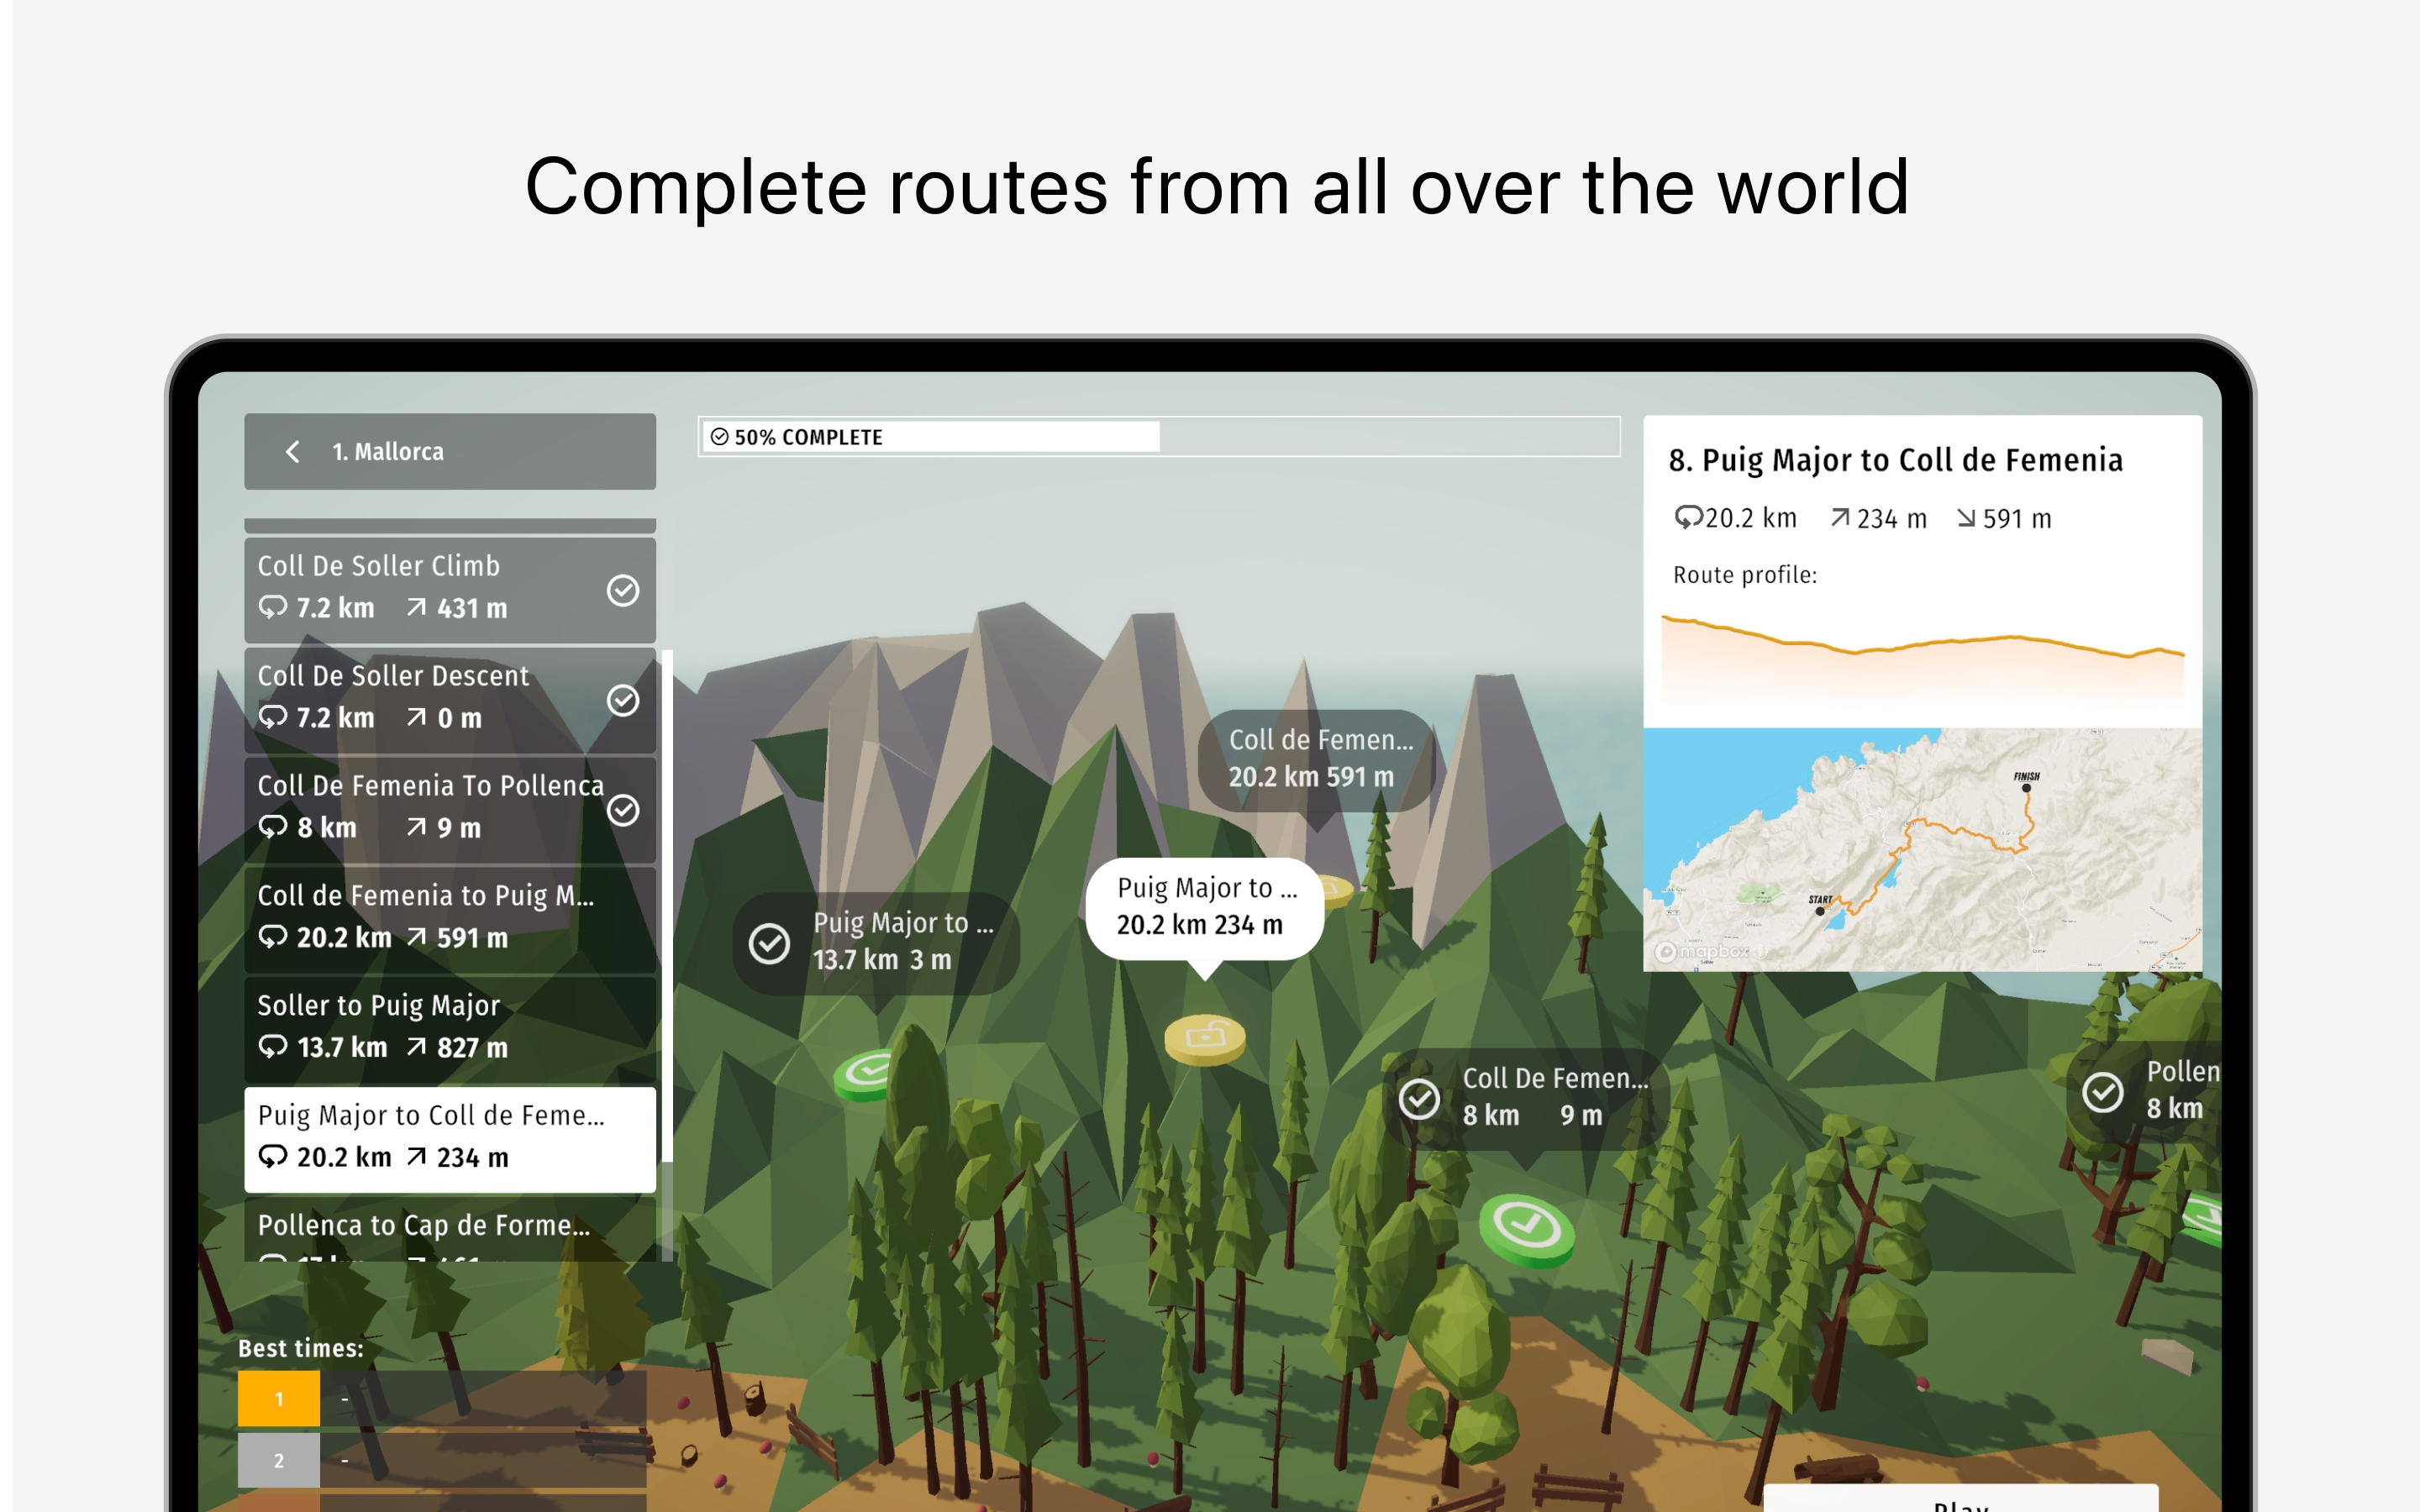Pick the Soller to Puig Major route
The image size is (2420, 1512).
click(x=450, y=1030)
